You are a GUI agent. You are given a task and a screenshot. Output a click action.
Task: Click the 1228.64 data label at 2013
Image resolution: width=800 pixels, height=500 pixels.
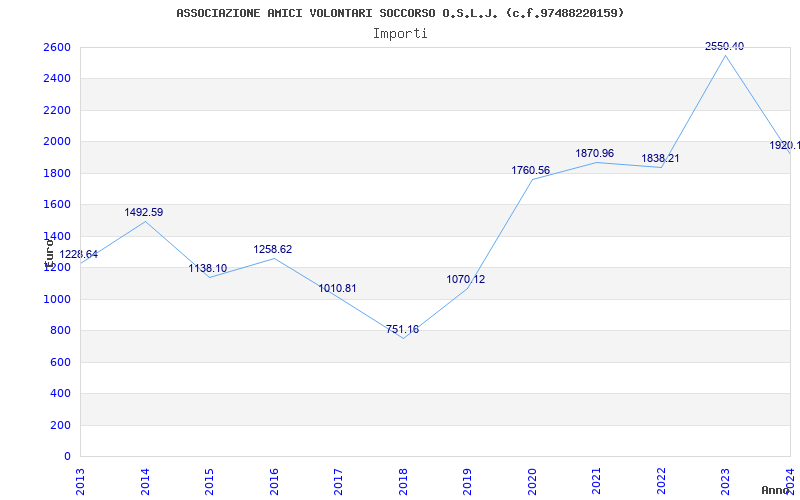pos(79,254)
